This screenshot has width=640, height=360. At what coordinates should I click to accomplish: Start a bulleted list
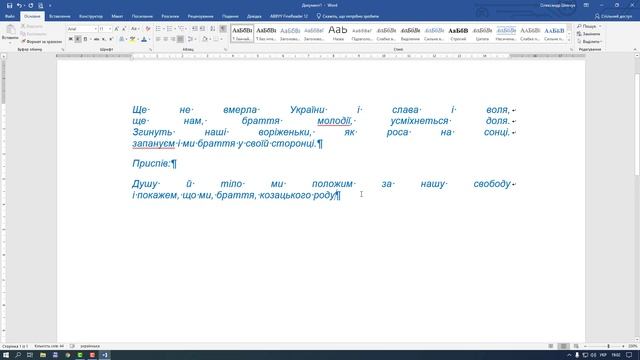point(158,29)
